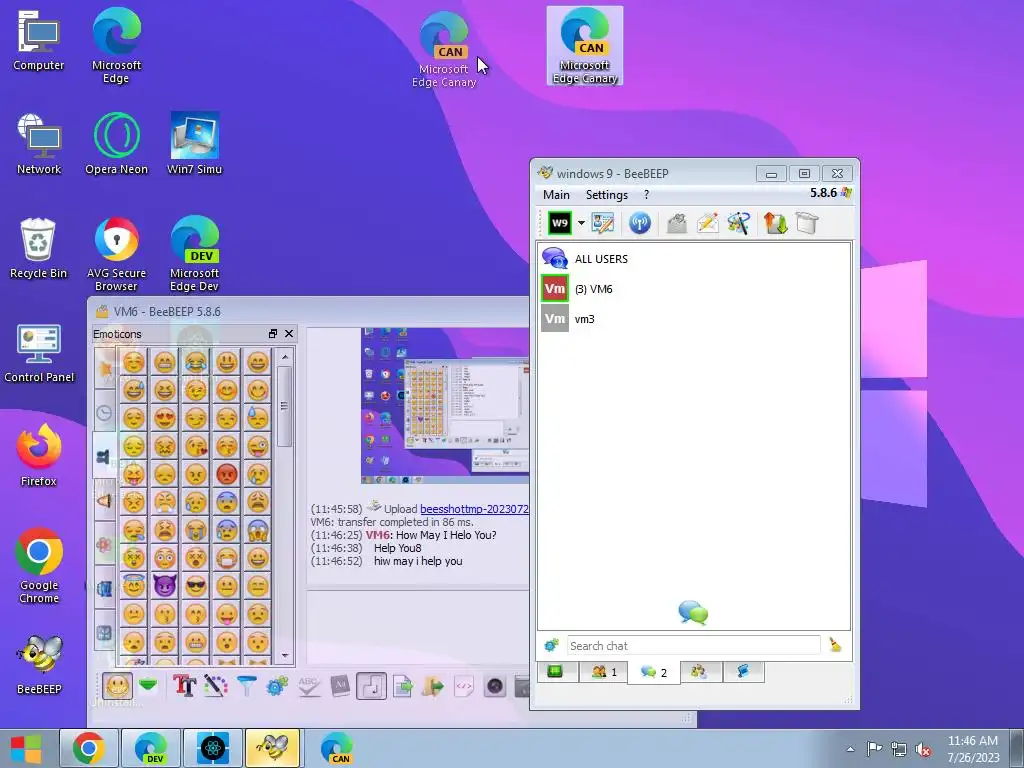Switch to the users tab labeled 1
Image resolution: width=1024 pixels, height=768 pixels.
tap(603, 671)
